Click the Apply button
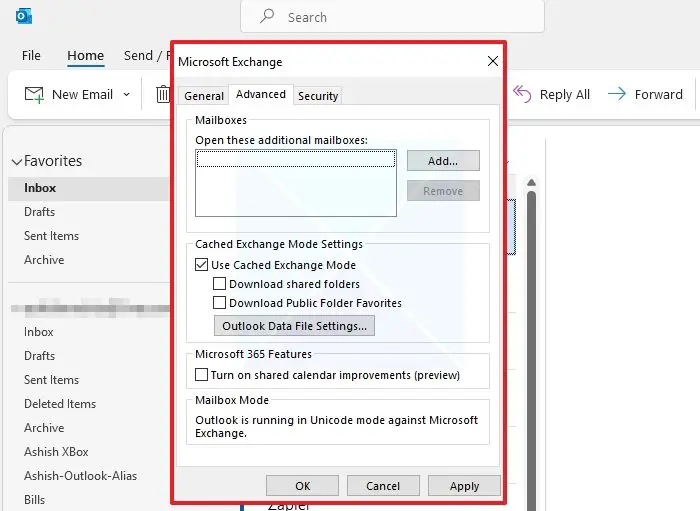Image resolution: width=700 pixels, height=511 pixels. click(x=464, y=486)
